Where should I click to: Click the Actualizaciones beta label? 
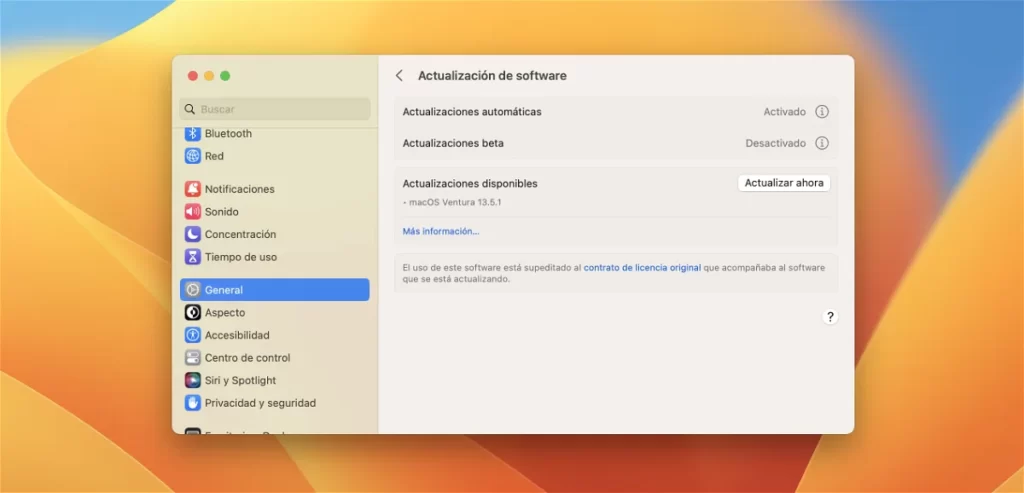tap(453, 143)
